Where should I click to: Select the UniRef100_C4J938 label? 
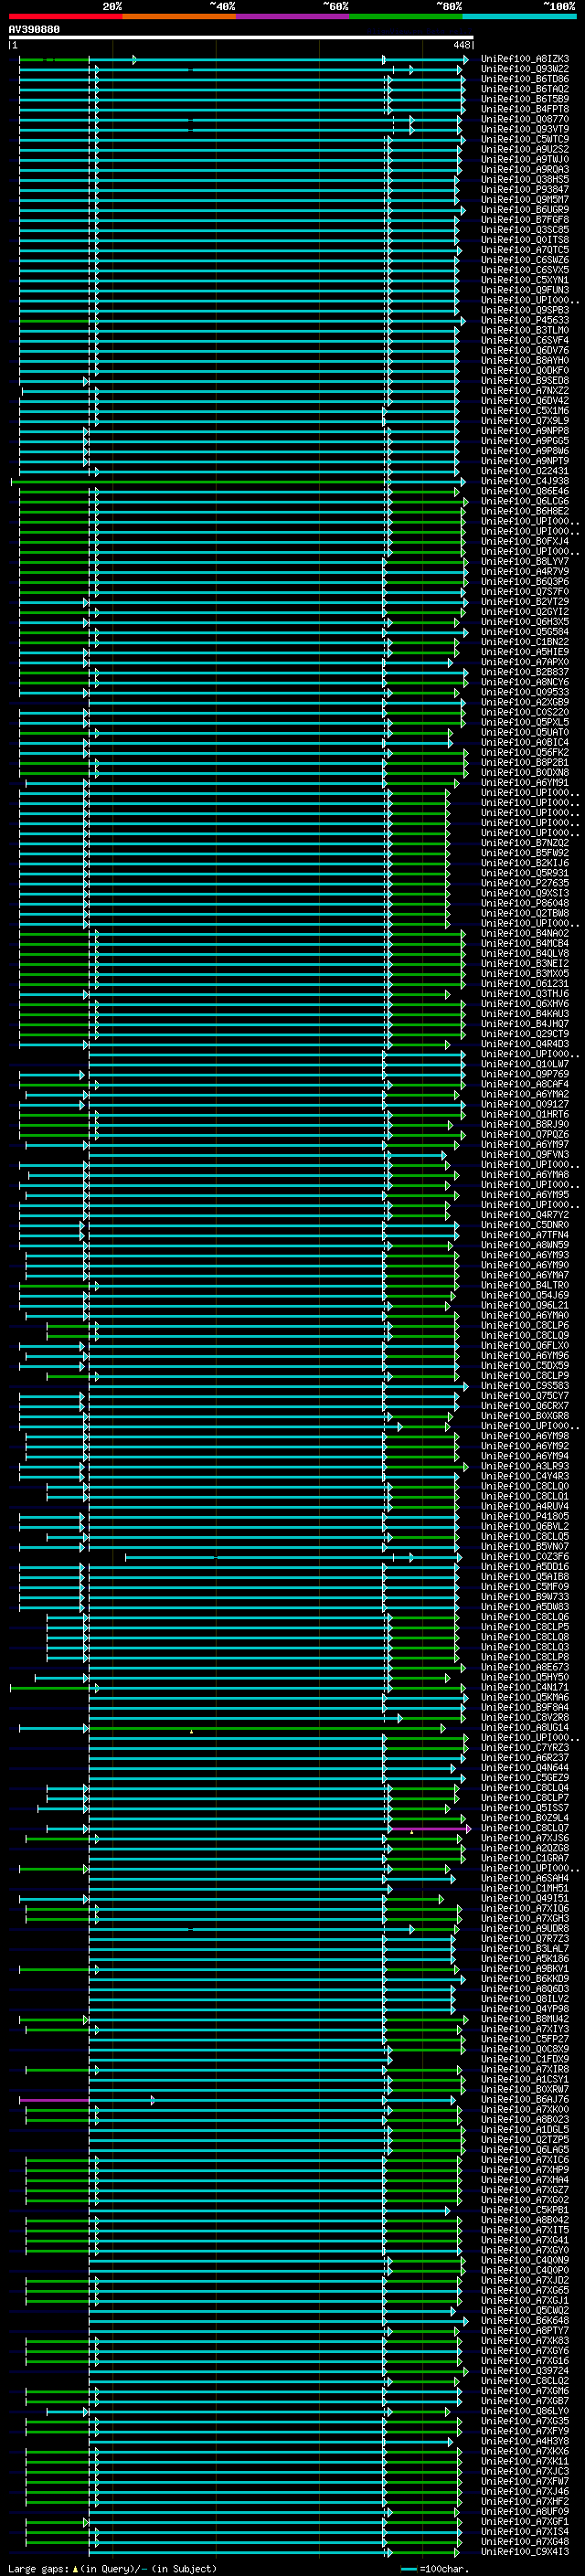[525, 482]
